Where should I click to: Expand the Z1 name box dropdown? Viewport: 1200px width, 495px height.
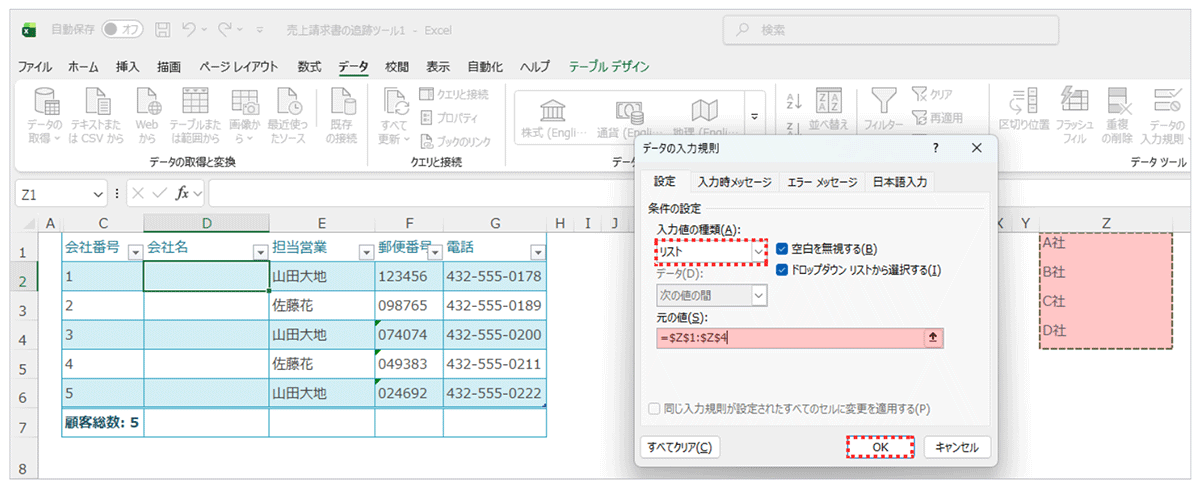[x=98, y=193]
